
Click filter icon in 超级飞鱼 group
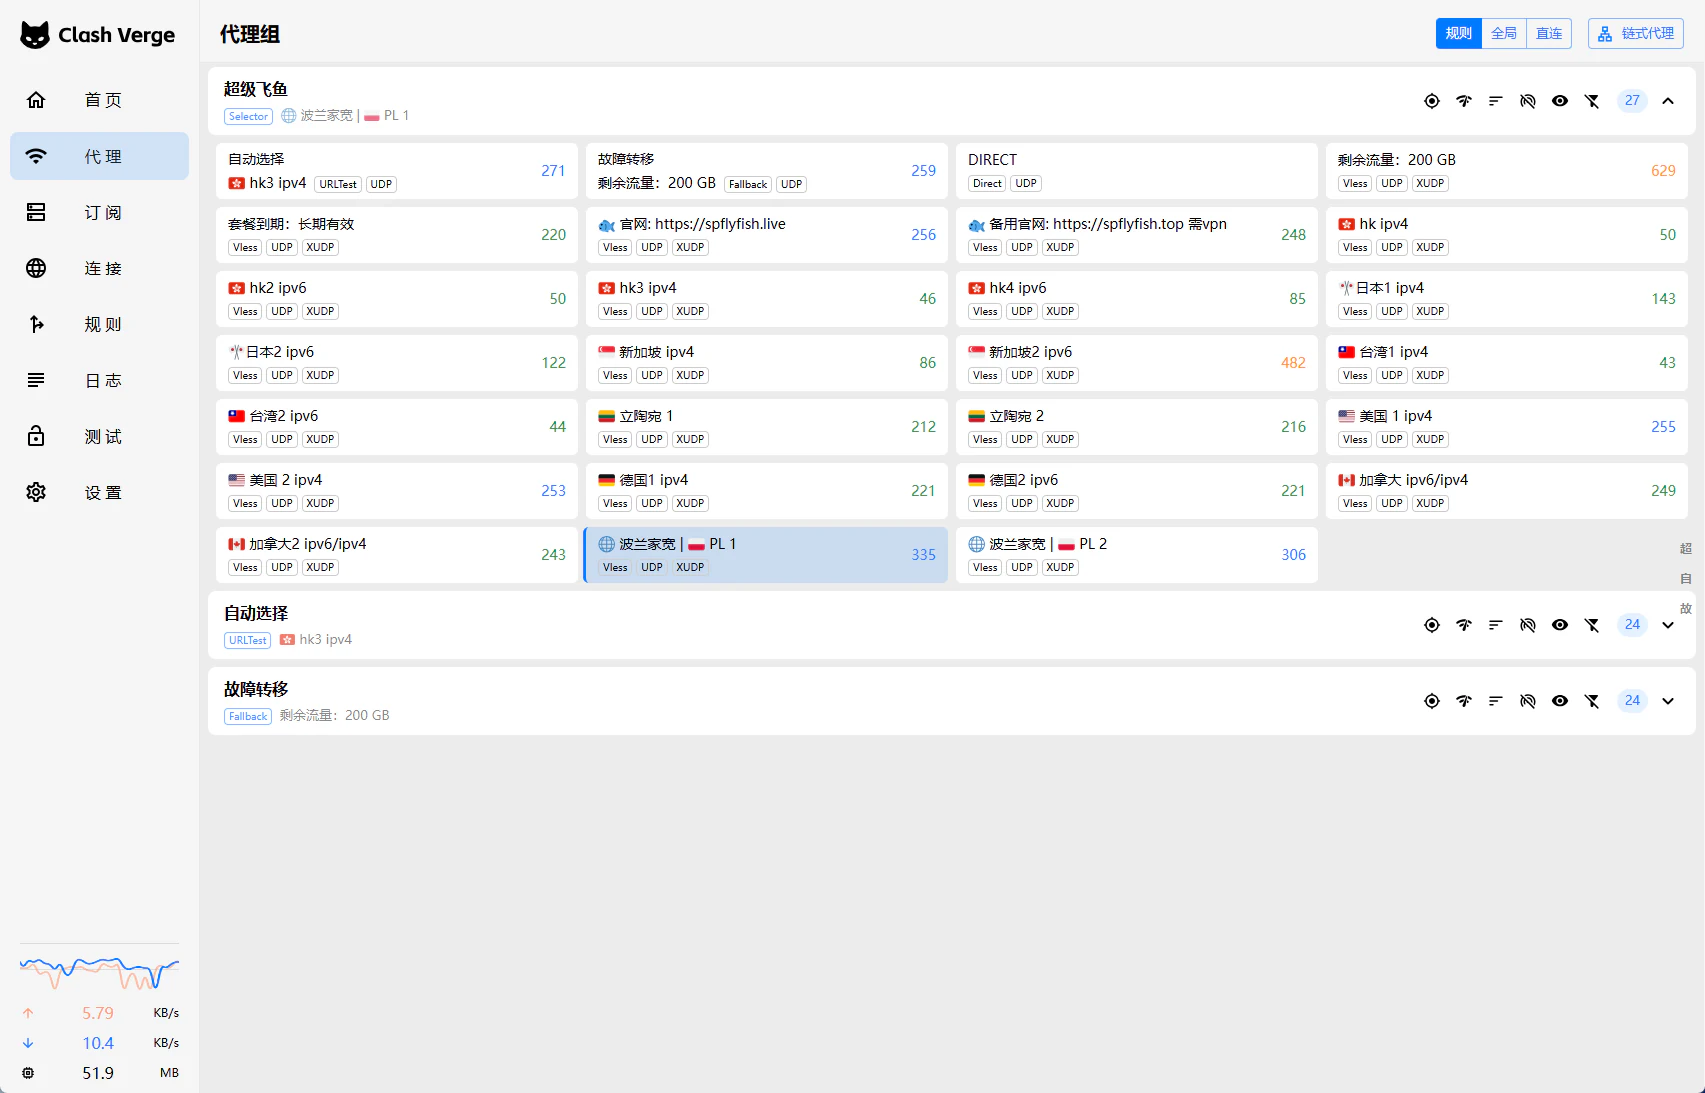tap(1592, 101)
